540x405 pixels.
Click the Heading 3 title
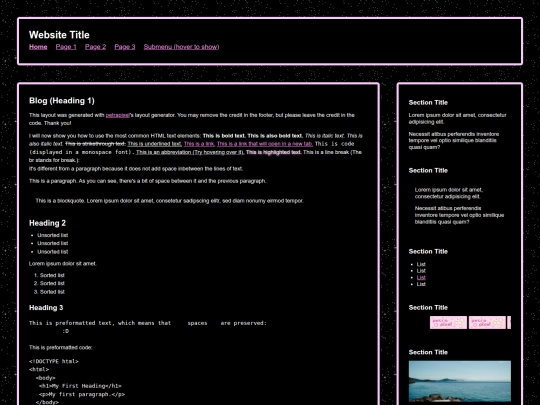pyautogui.click(x=46, y=308)
